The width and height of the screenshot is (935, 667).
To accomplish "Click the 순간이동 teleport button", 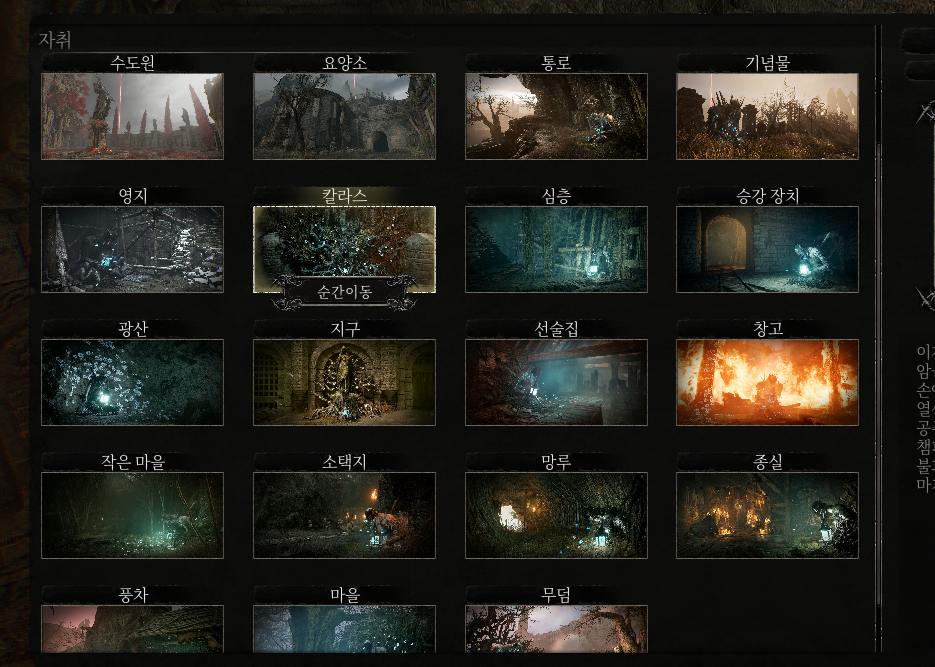I will (x=344, y=292).
